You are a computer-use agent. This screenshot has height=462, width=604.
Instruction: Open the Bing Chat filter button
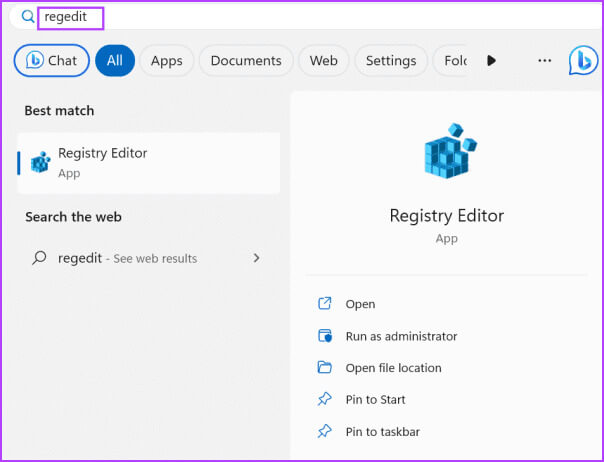52,60
